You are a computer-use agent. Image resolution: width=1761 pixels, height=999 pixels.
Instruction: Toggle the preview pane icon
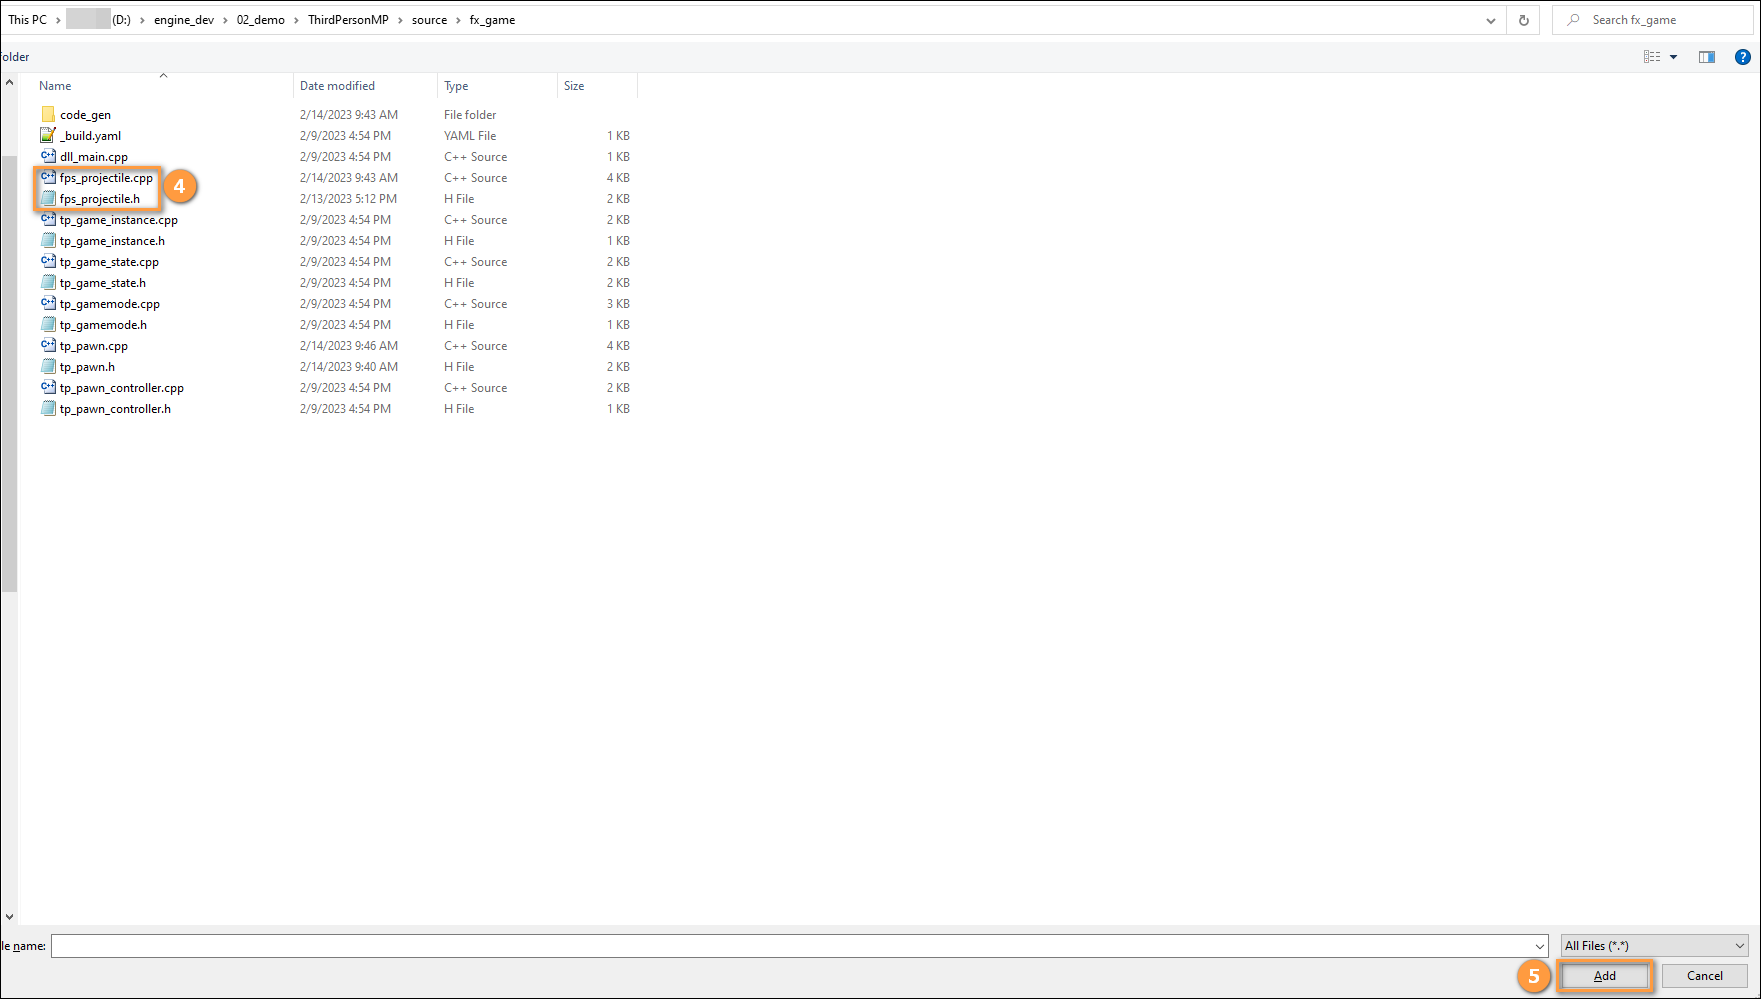[1707, 57]
